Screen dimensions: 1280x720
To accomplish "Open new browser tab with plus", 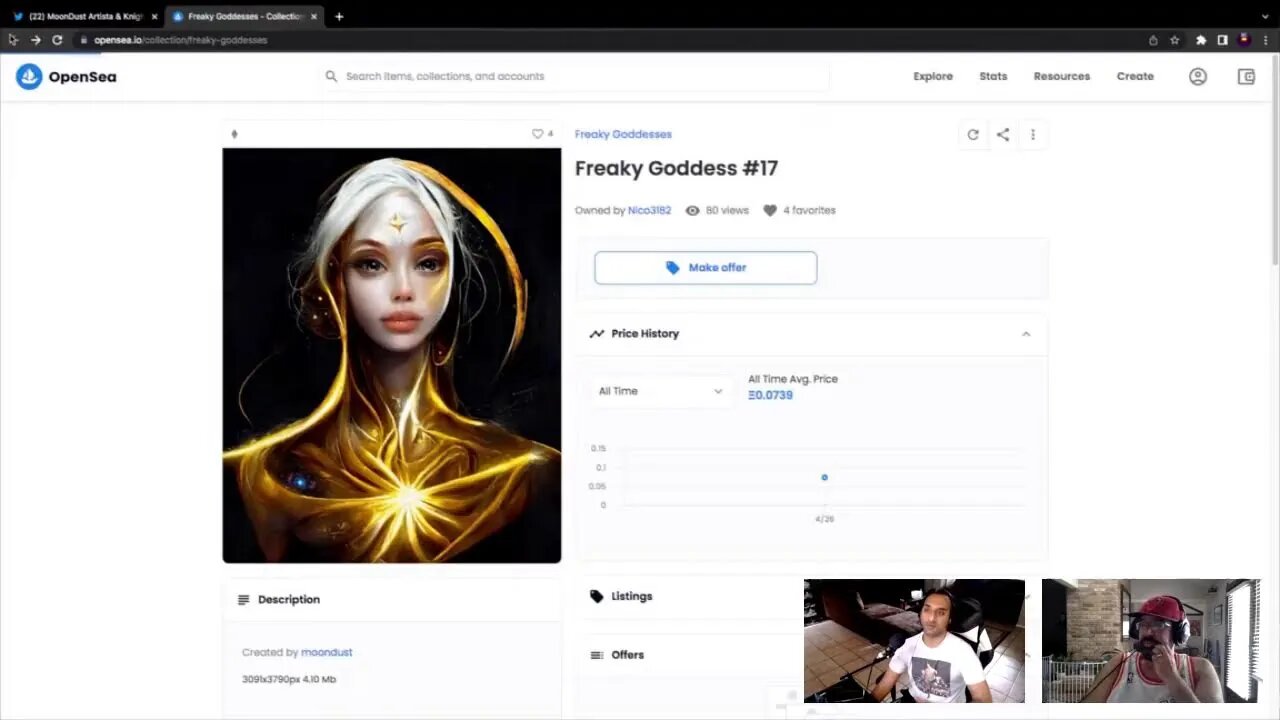I will pos(339,16).
